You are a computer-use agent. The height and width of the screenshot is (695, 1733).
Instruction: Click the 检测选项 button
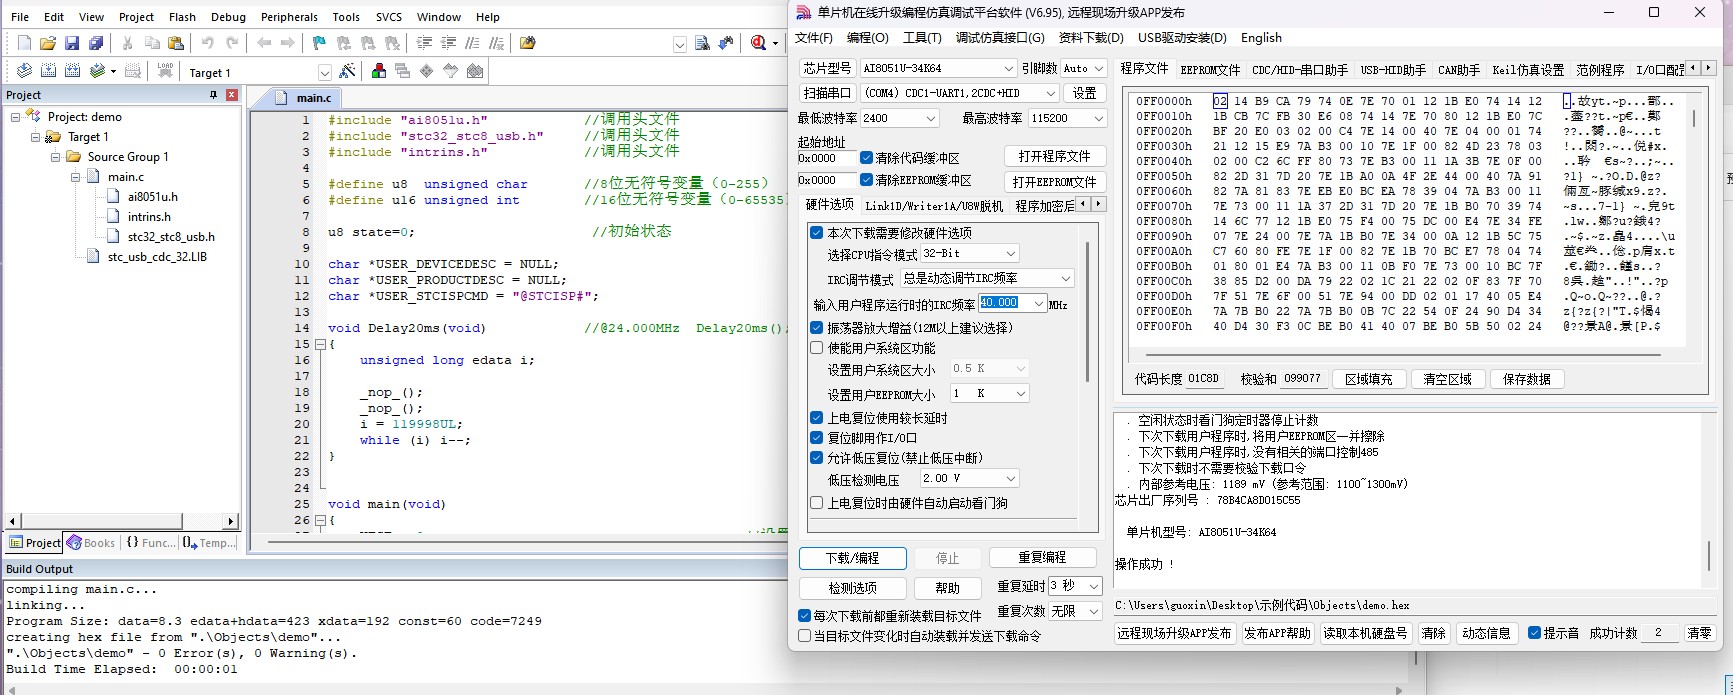point(852,588)
